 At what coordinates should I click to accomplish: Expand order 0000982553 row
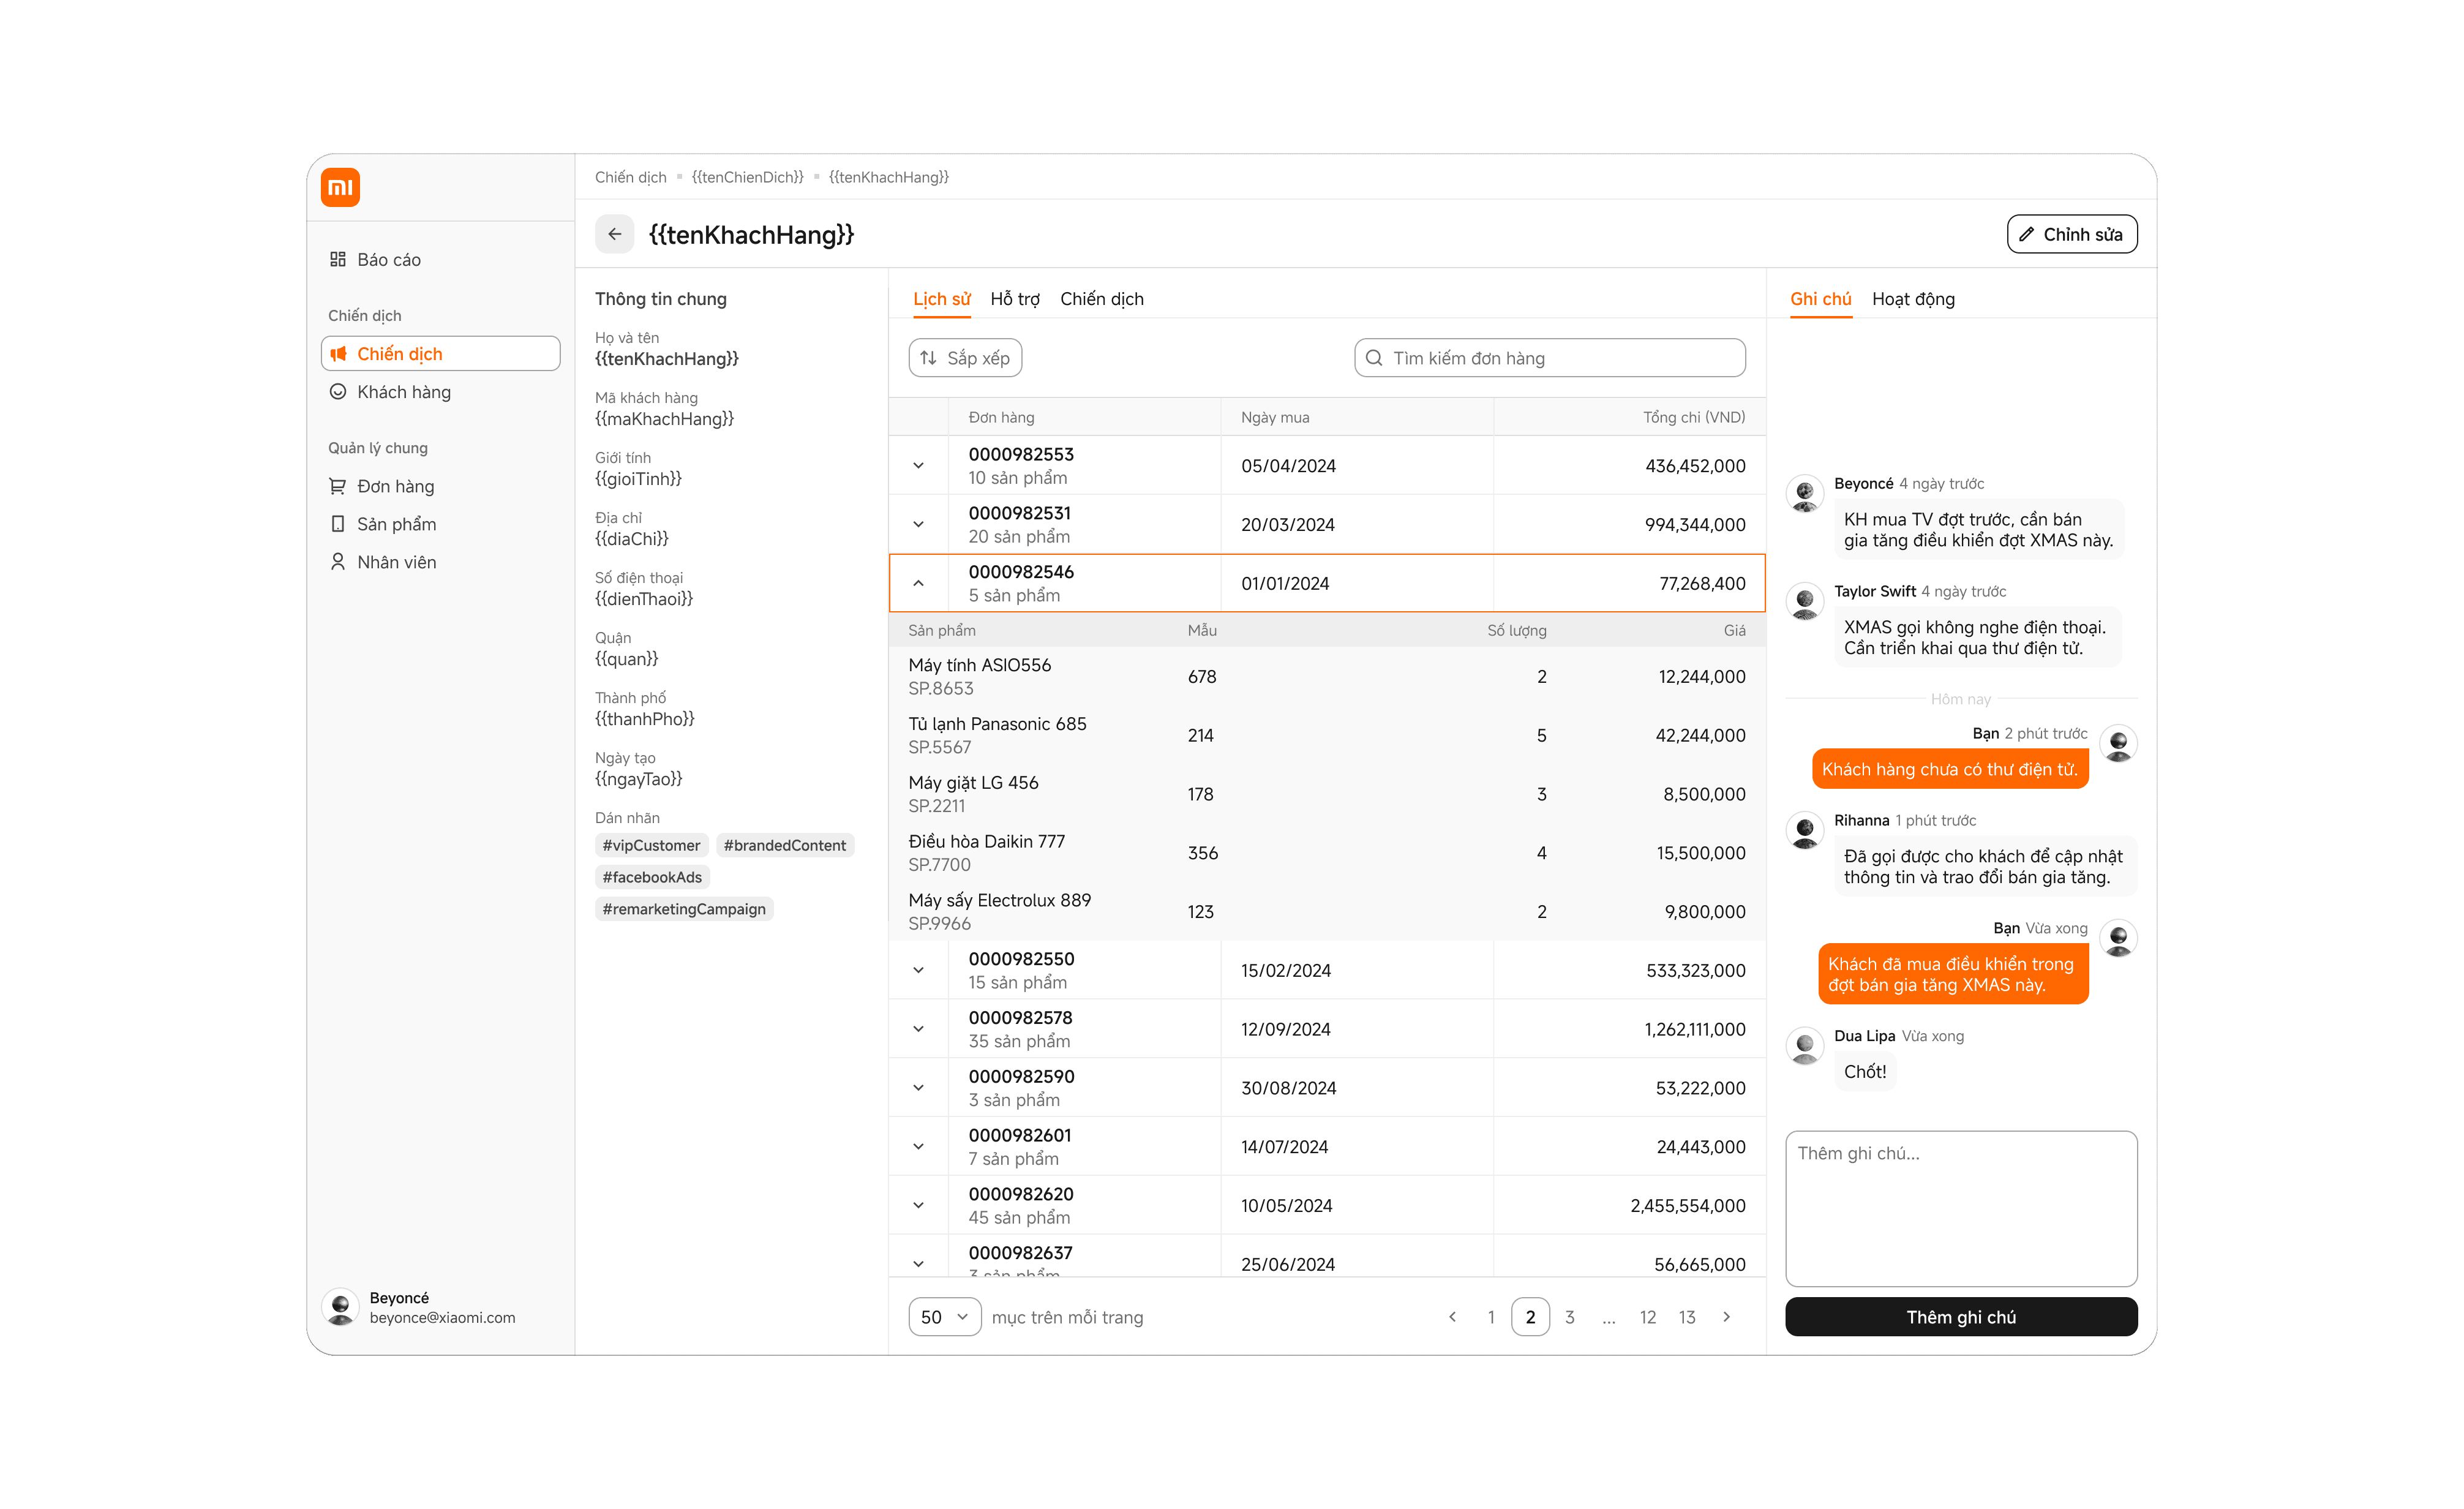[918, 466]
